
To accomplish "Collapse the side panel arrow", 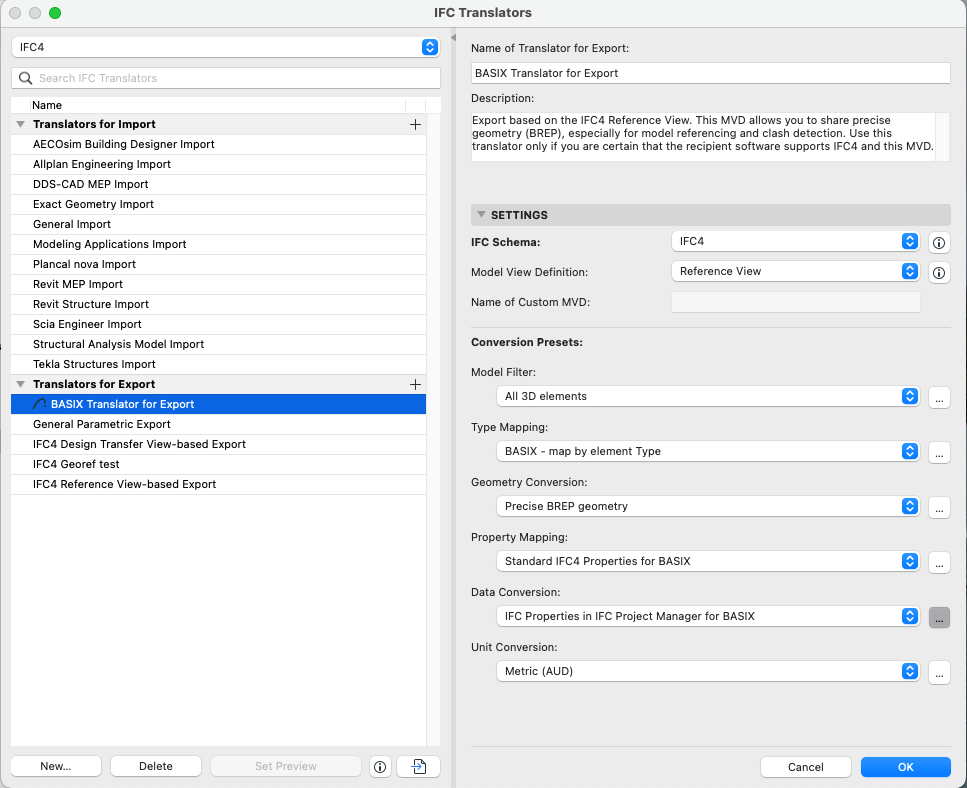I will click(453, 38).
